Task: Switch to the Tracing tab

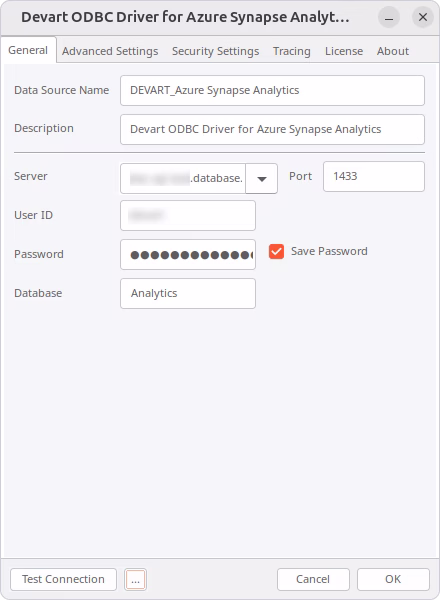Action: pos(292,51)
